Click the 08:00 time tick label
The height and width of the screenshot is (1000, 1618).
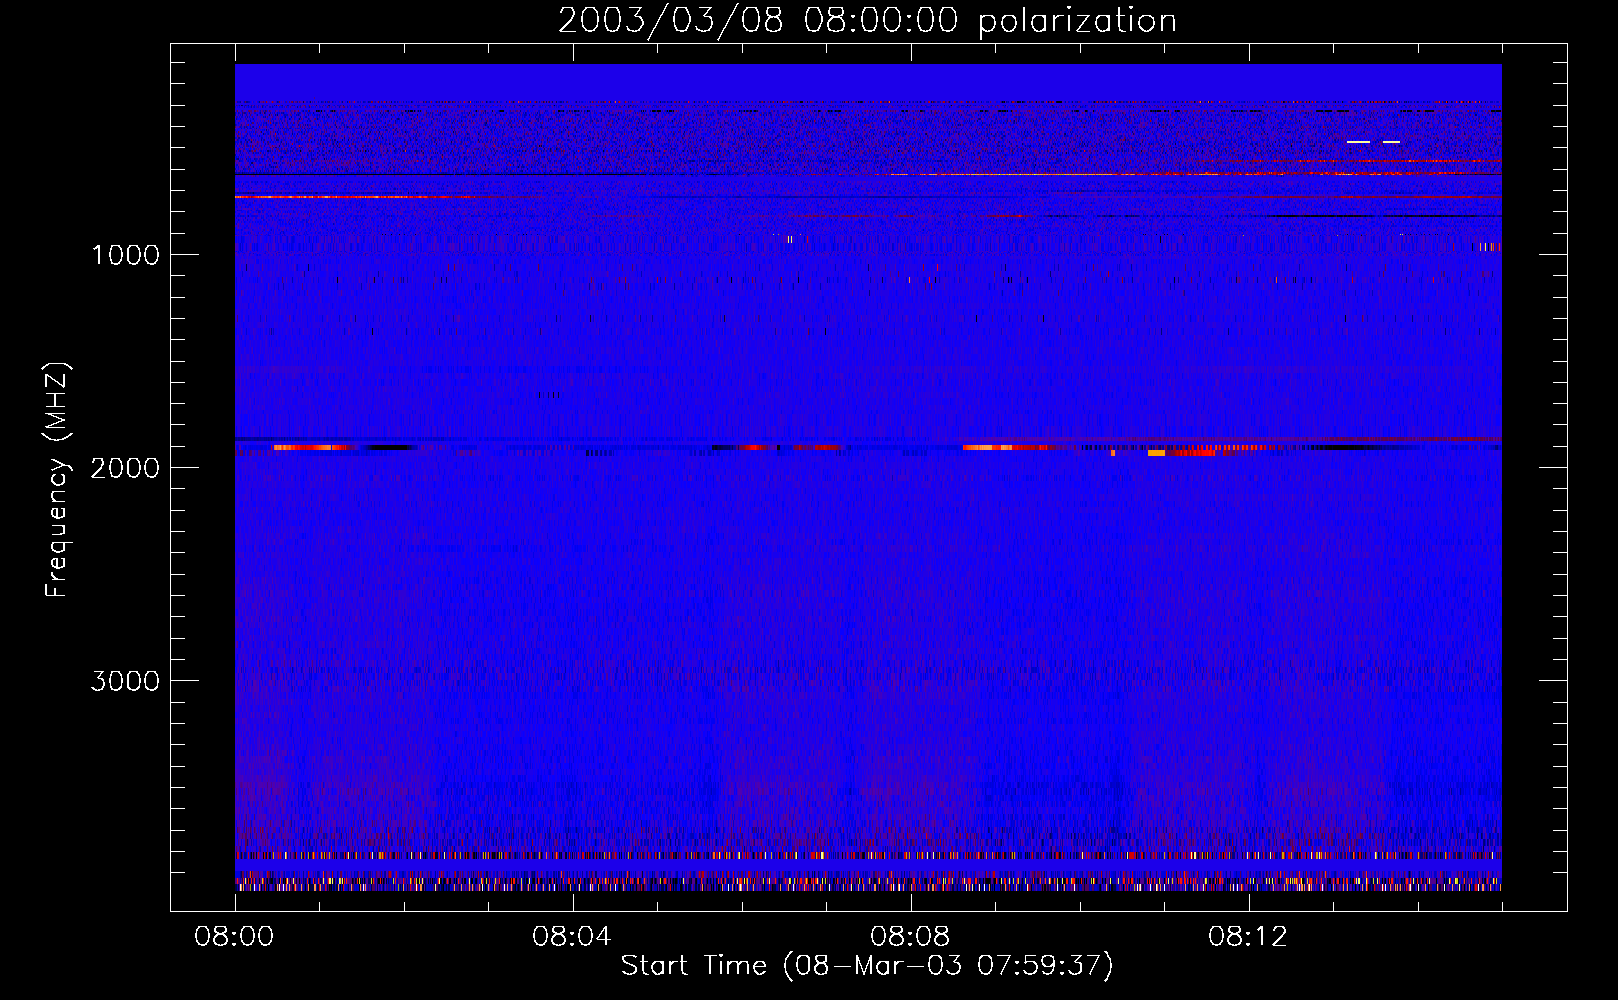[234, 937]
